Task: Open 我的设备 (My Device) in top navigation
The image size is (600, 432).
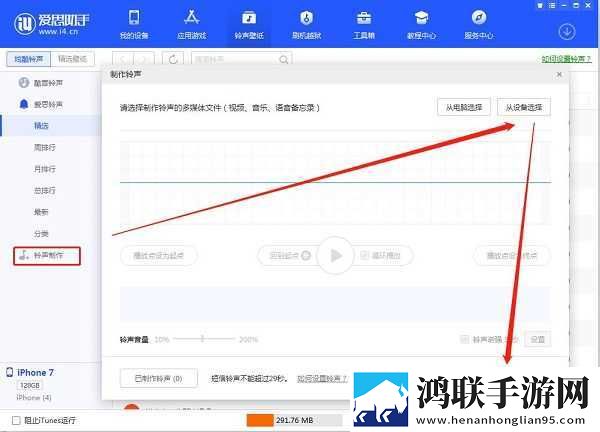Action: point(134,25)
